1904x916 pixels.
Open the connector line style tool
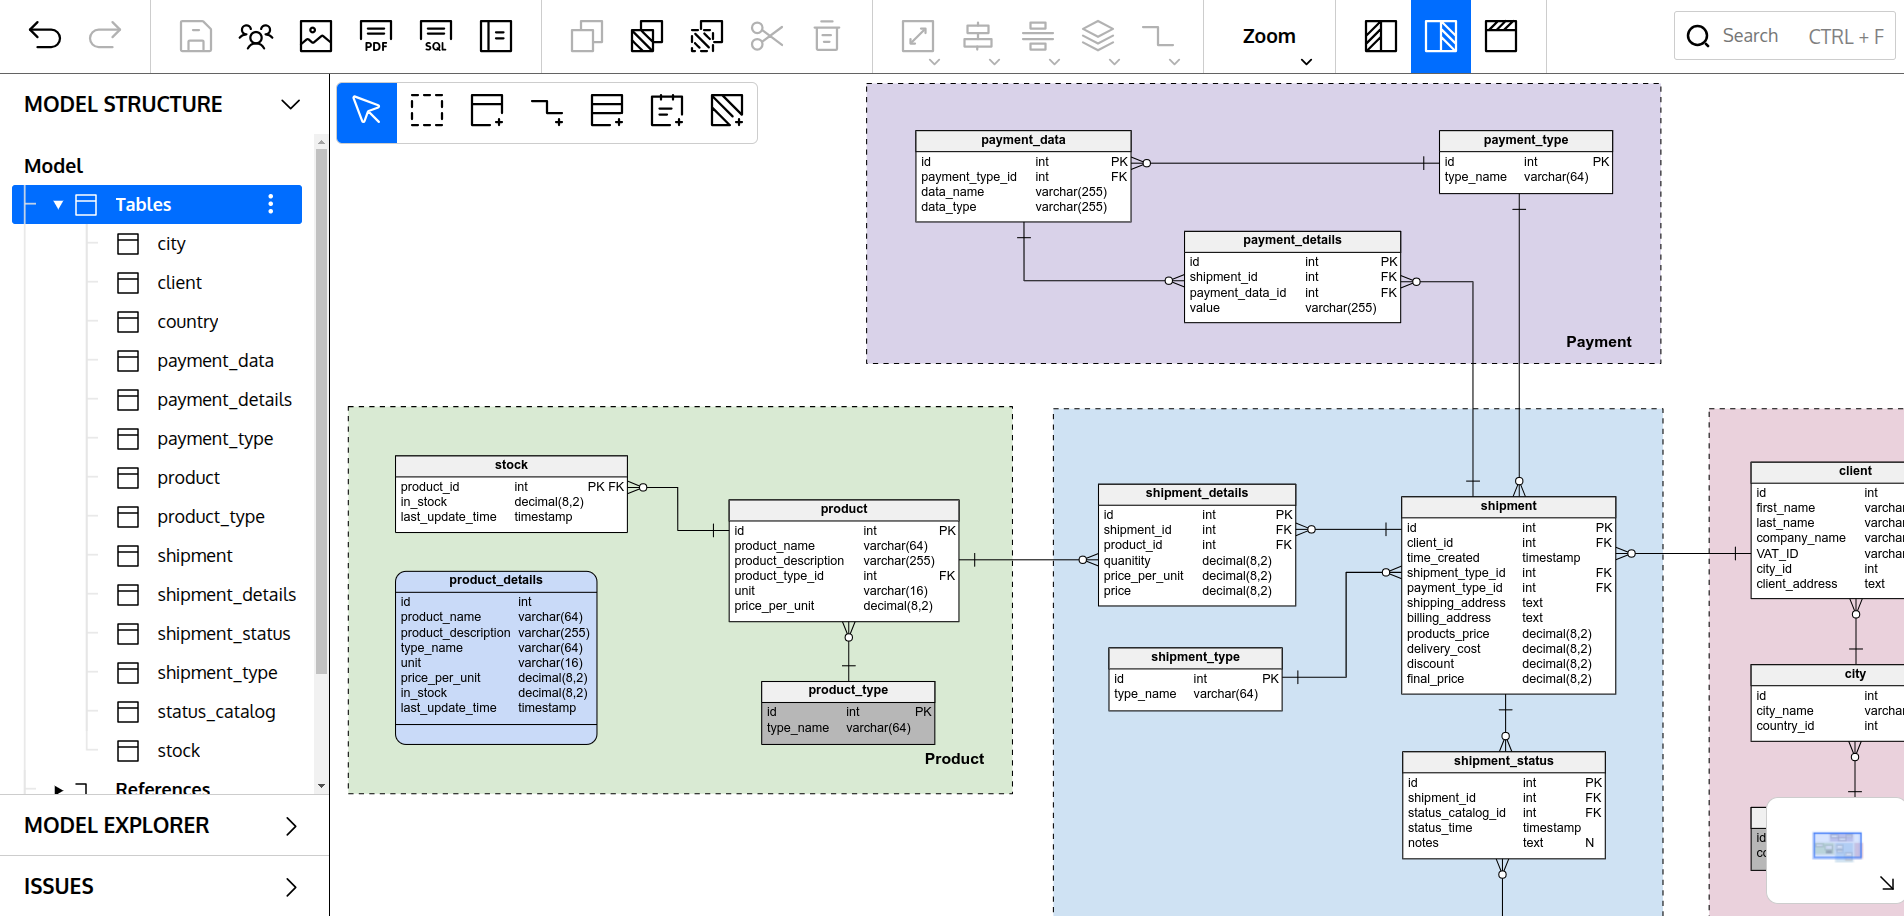[1158, 36]
